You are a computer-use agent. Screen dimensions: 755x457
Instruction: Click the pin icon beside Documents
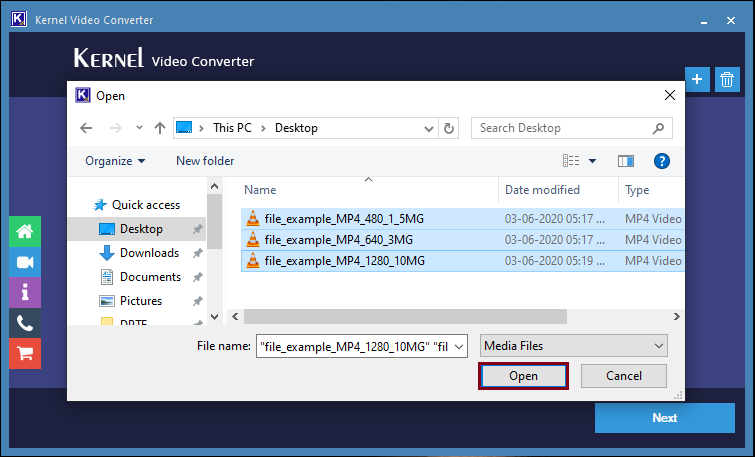pos(197,277)
